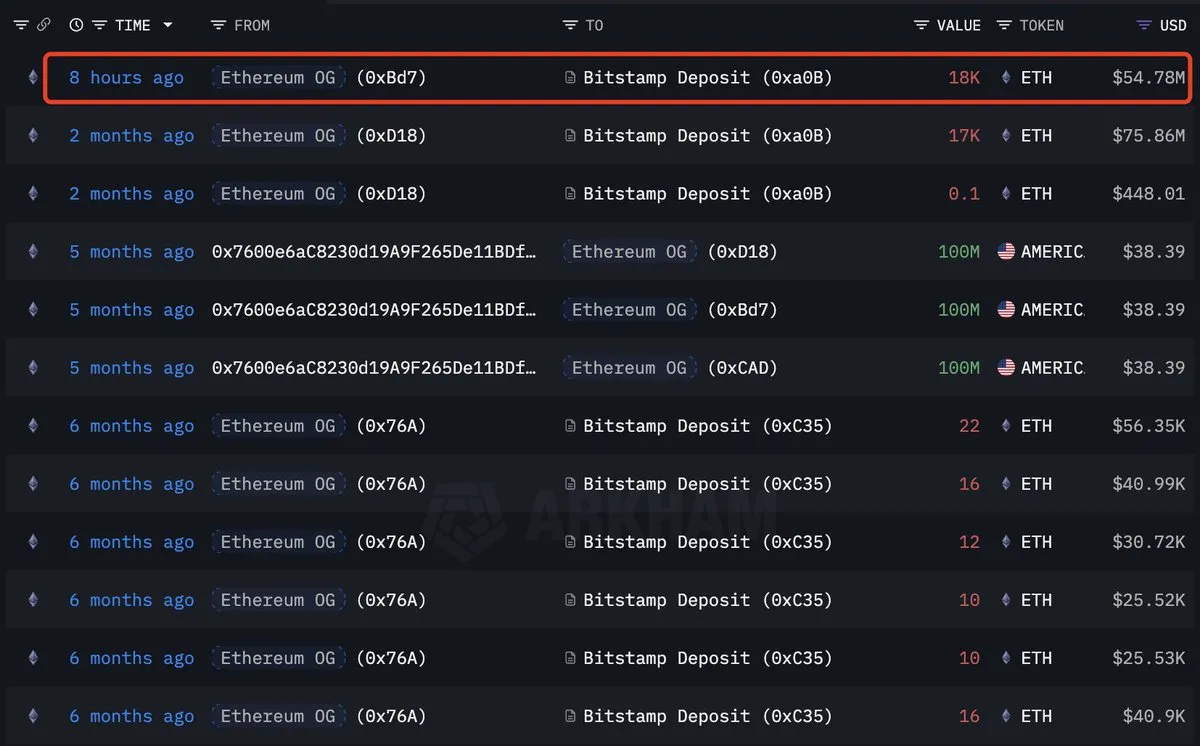This screenshot has height=746, width=1200.
Task: Open the full 0x7600e6aC address sending to 0xD18
Action: tap(374, 252)
